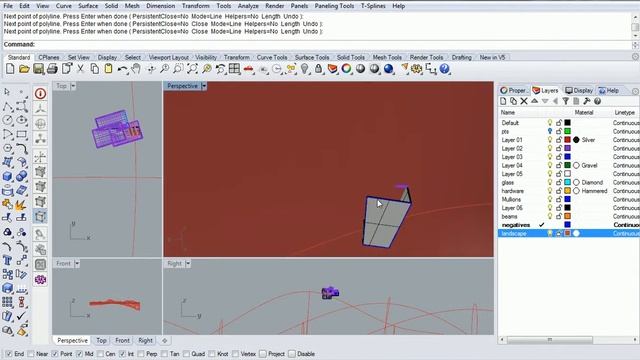
Task: Select the Polyline tool in sidebar
Action: point(7,107)
